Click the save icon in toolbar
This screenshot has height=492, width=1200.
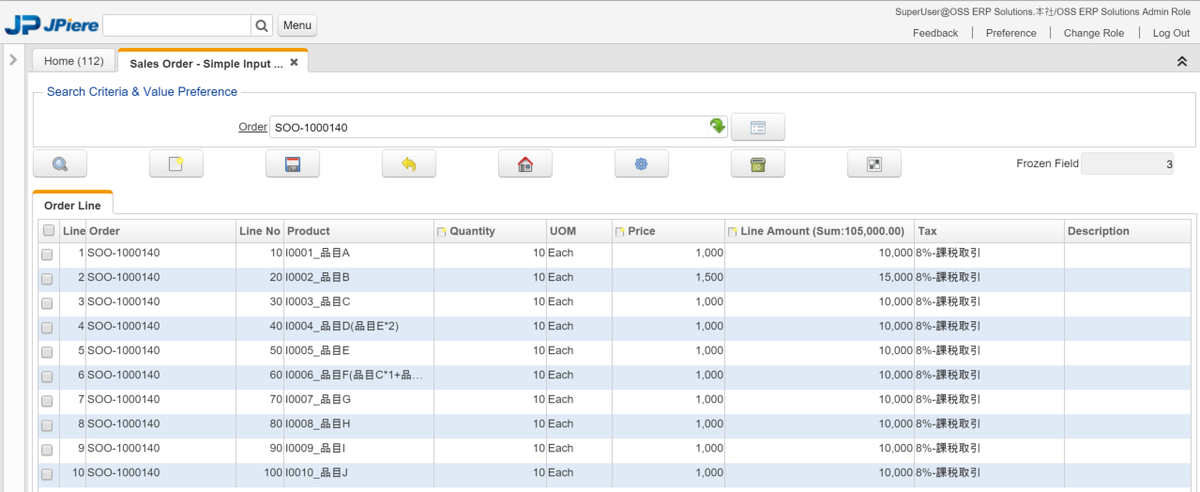tap(292, 164)
